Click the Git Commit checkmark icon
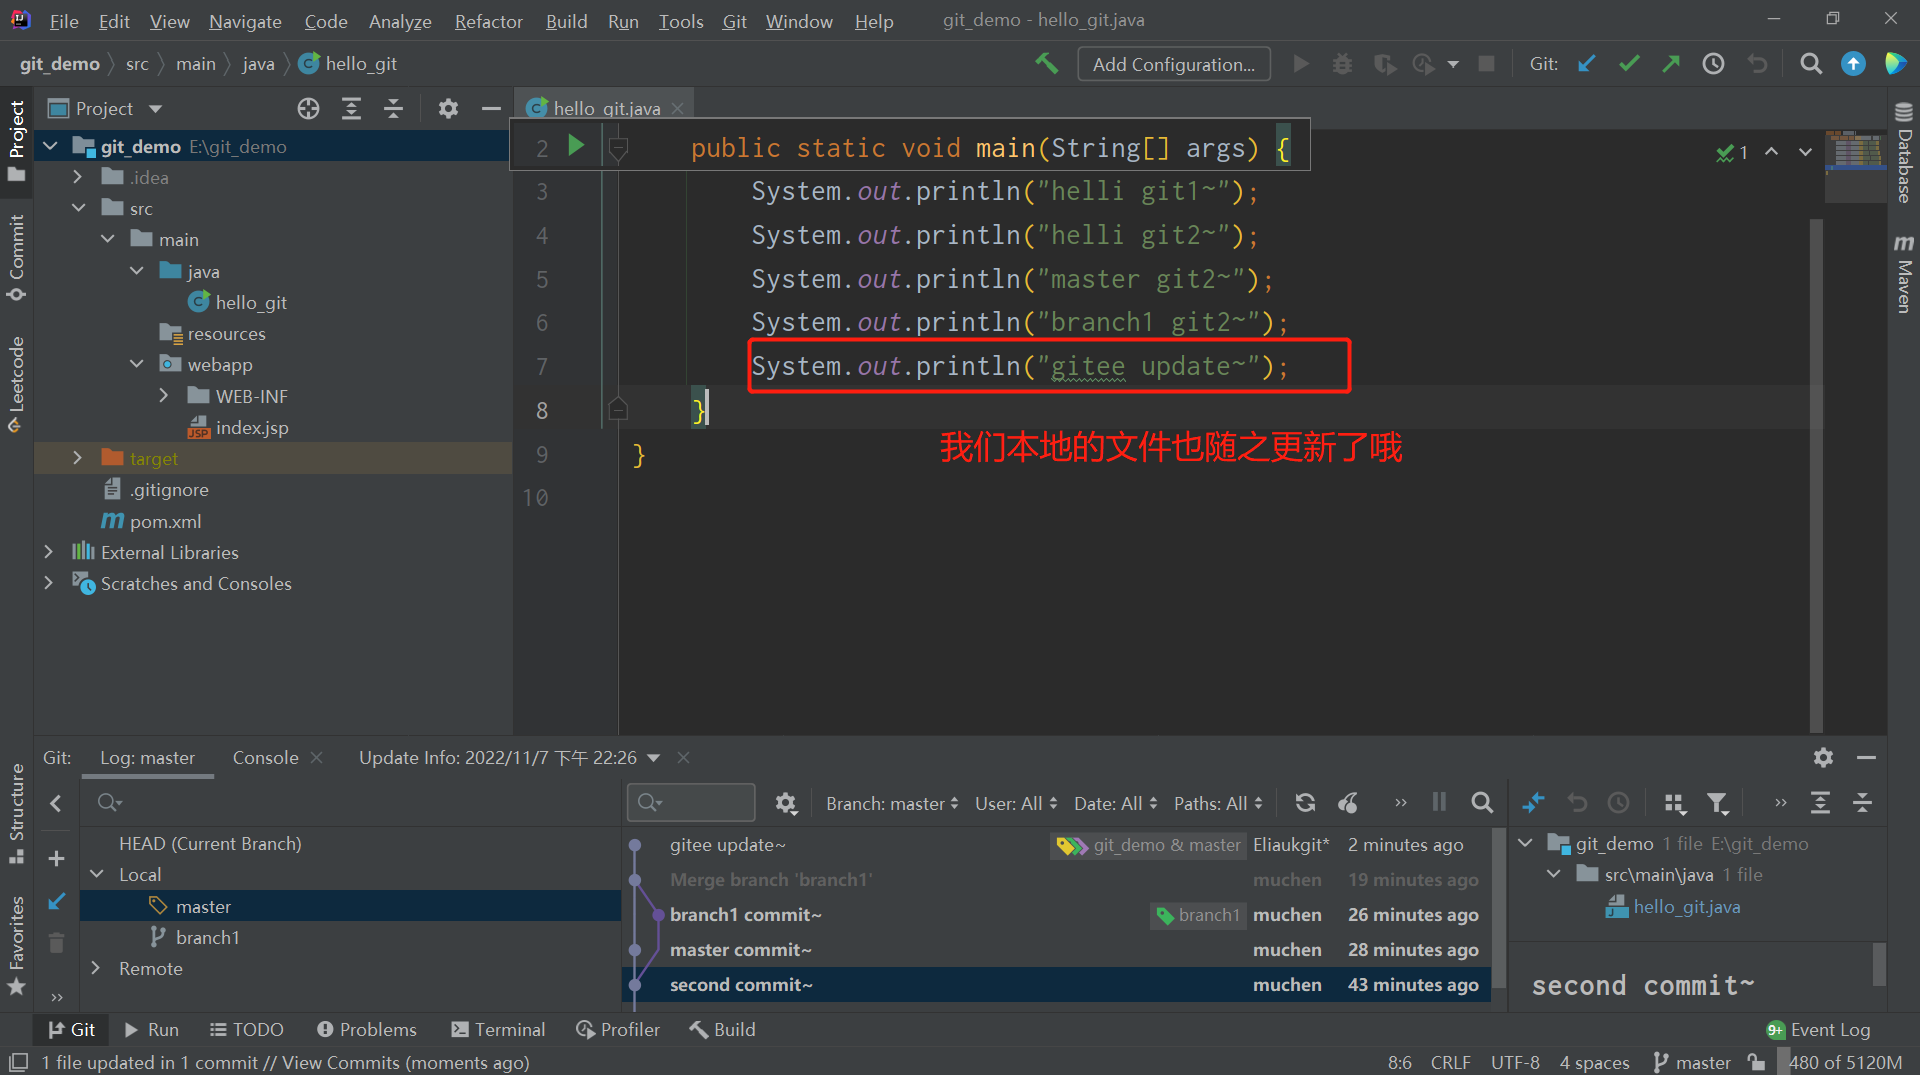 [x=1629, y=64]
